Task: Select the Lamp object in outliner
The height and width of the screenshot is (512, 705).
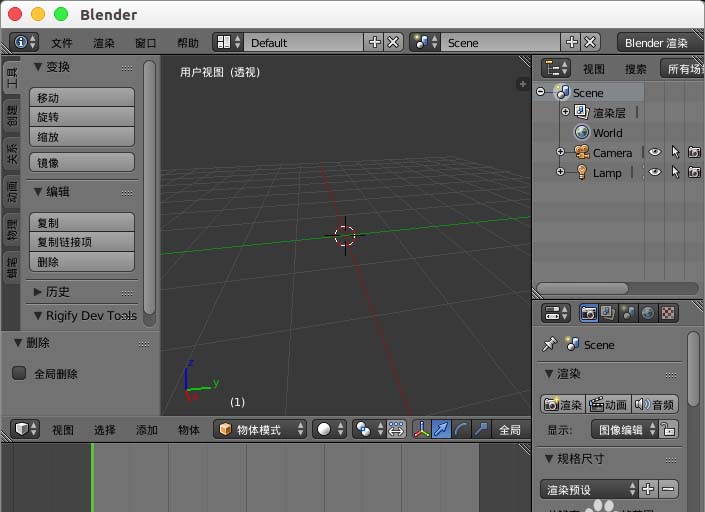Action: click(x=607, y=173)
